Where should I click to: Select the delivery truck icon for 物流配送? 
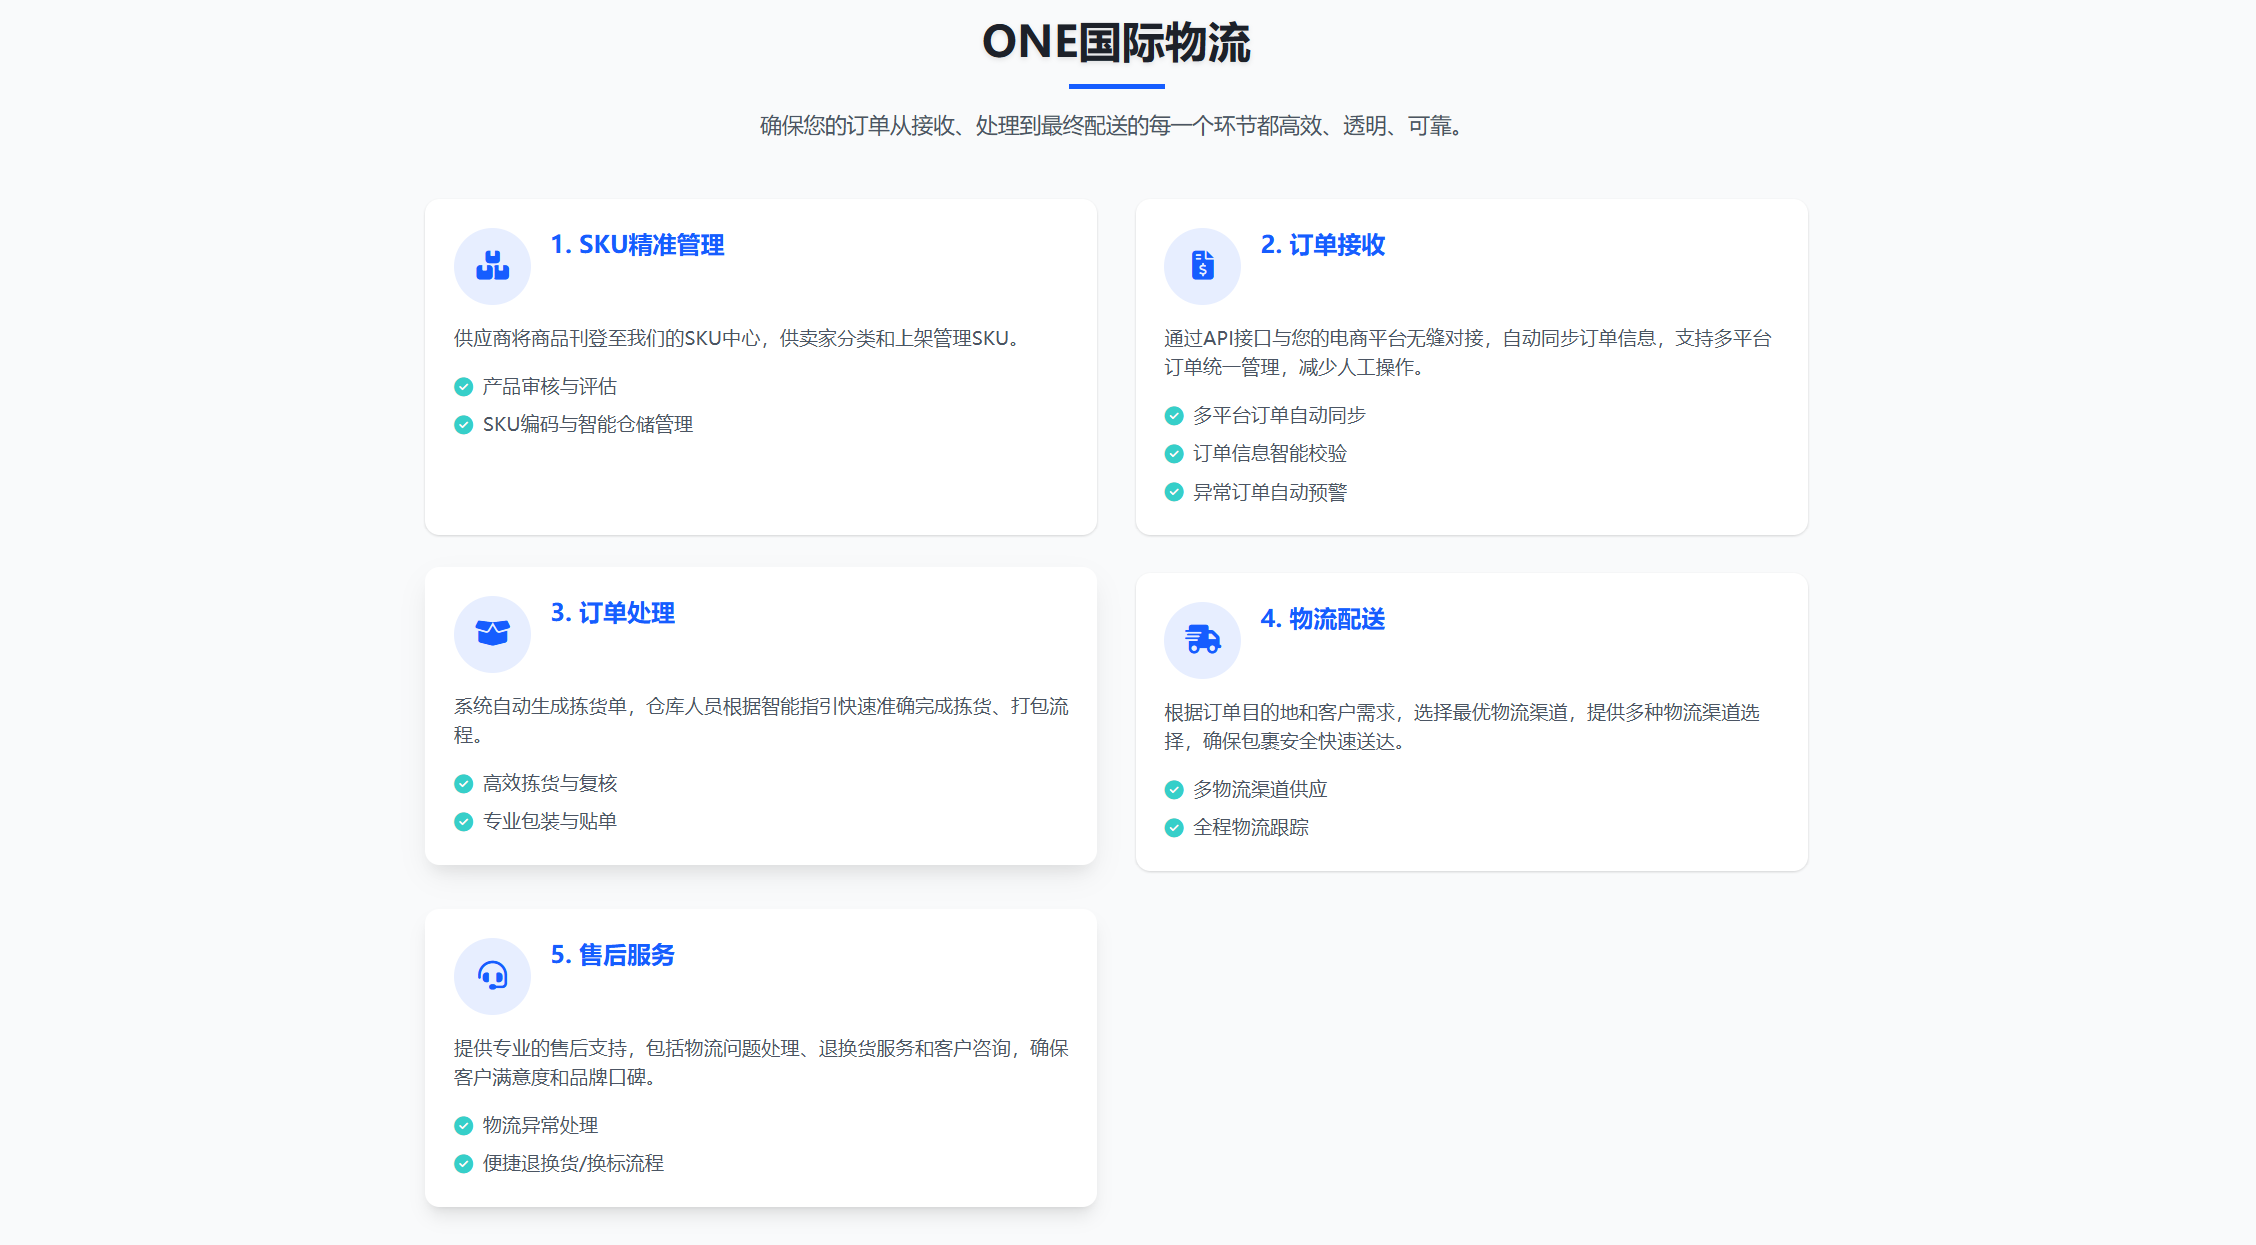pyautogui.click(x=1202, y=640)
